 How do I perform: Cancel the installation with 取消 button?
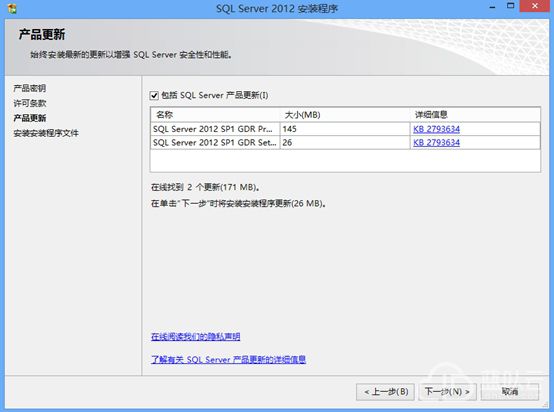510,392
